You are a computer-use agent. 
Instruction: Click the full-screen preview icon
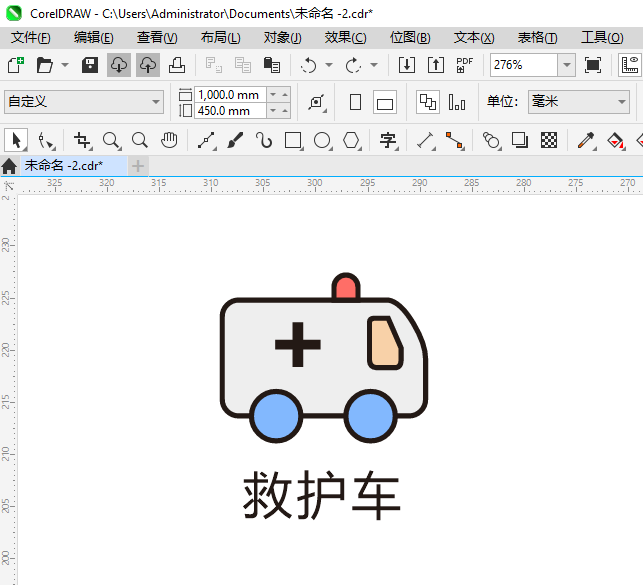click(593, 65)
